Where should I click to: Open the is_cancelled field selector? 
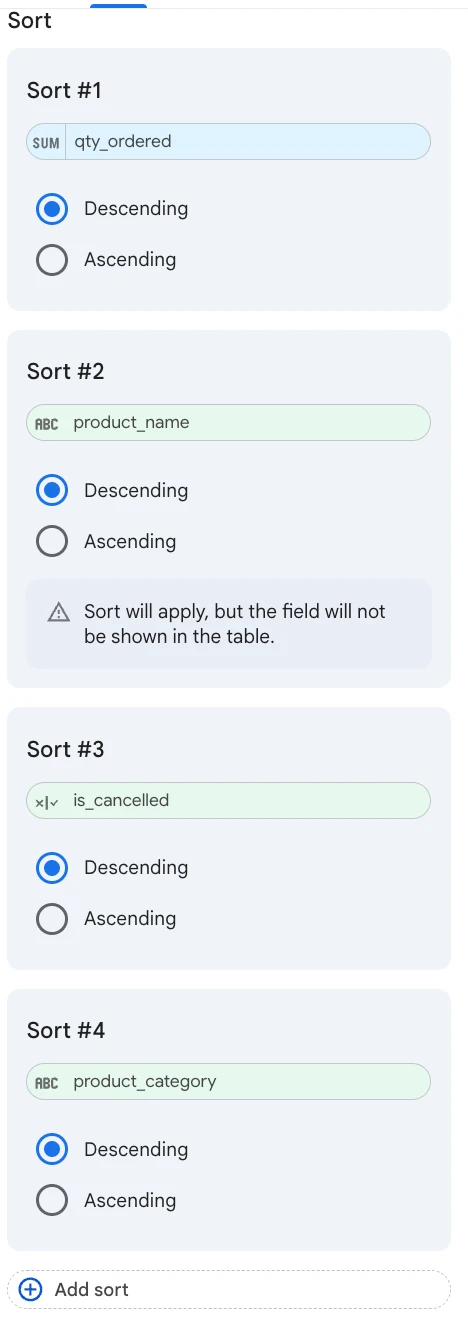[x=229, y=801]
